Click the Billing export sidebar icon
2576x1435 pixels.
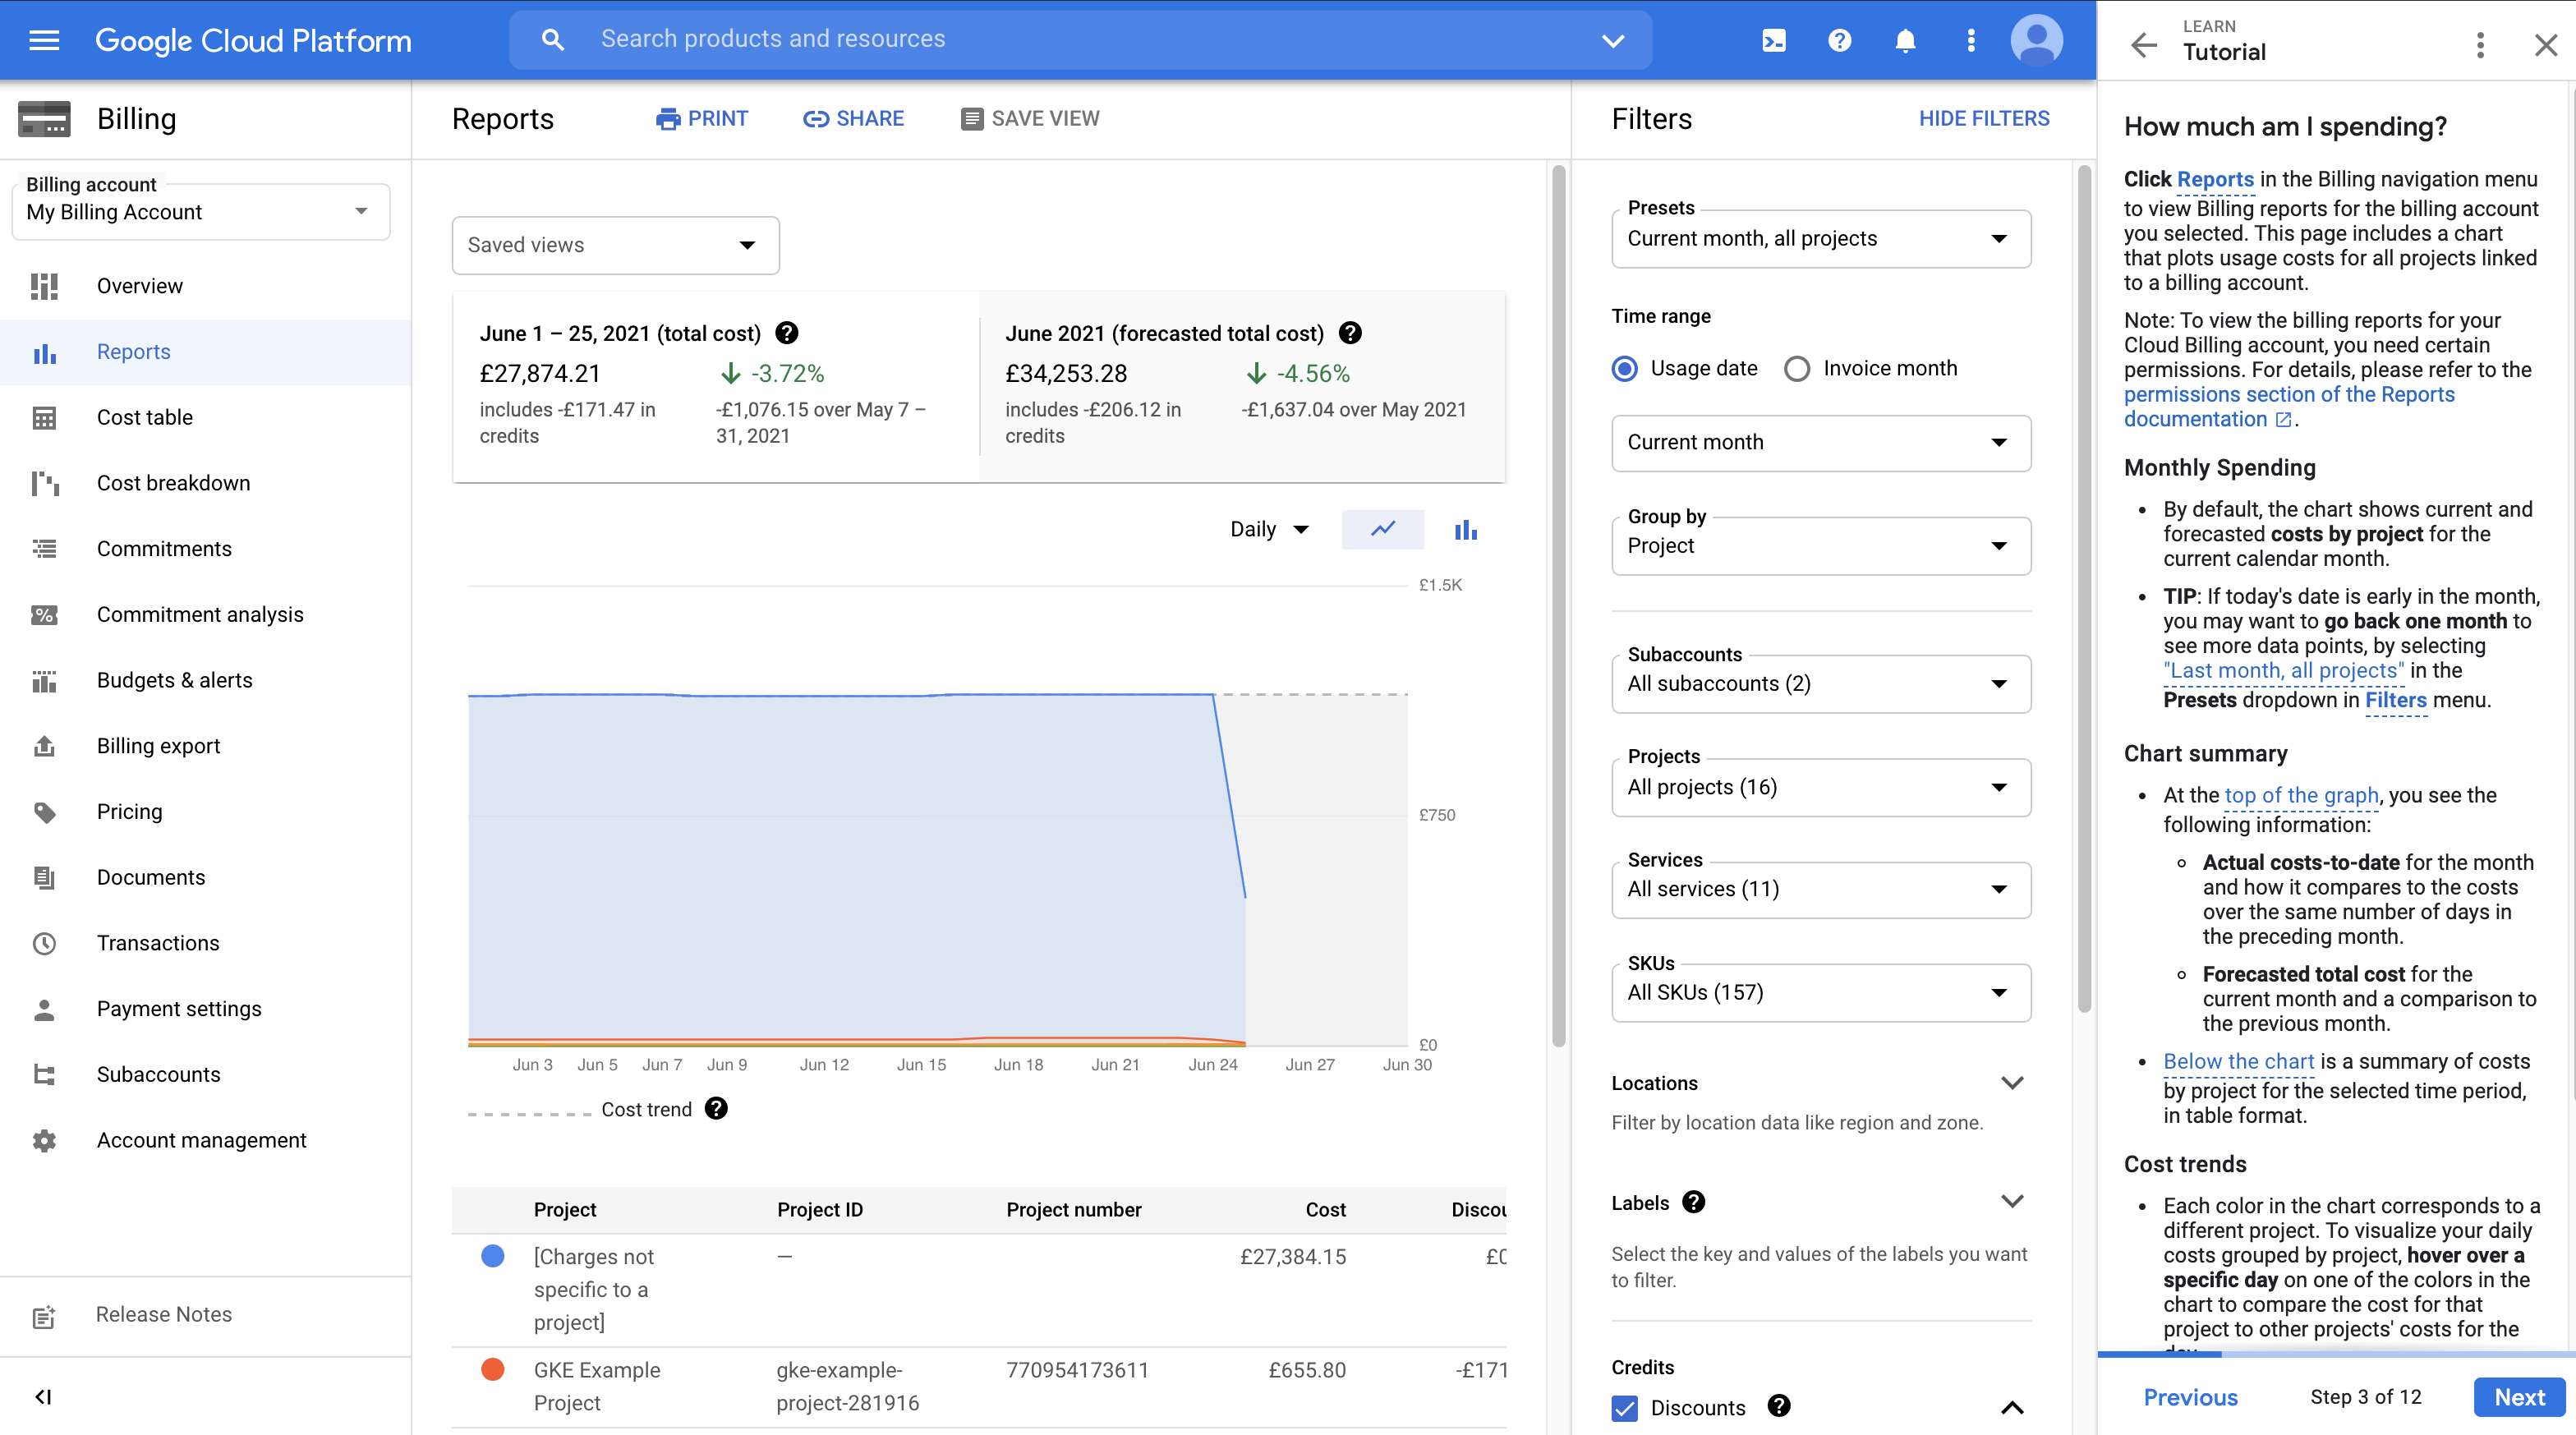[43, 744]
